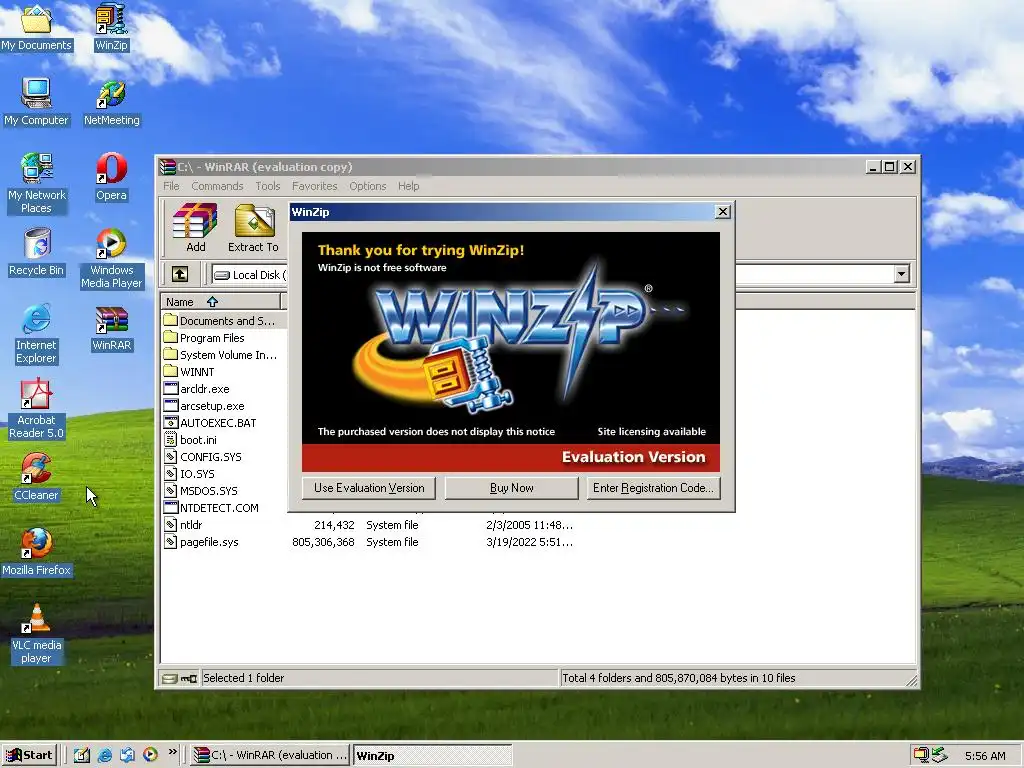Select the NetMeeting desktop icon
Viewport: 1024px width, 768px height.
pyautogui.click(x=112, y=103)
